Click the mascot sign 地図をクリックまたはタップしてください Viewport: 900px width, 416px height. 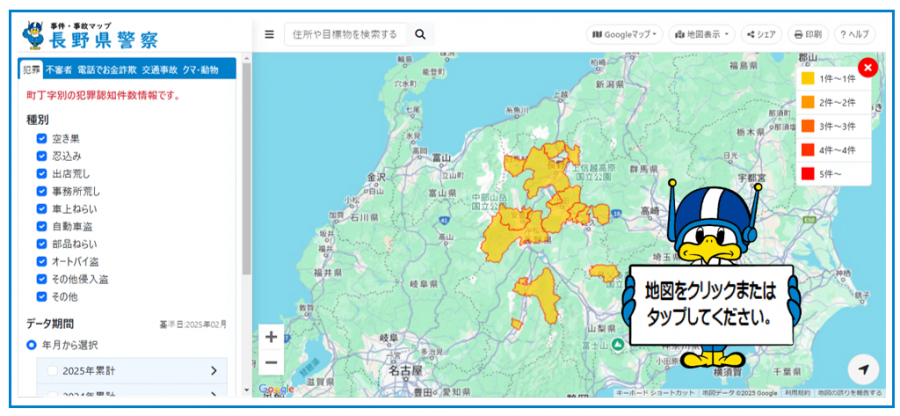coord(711,304)
